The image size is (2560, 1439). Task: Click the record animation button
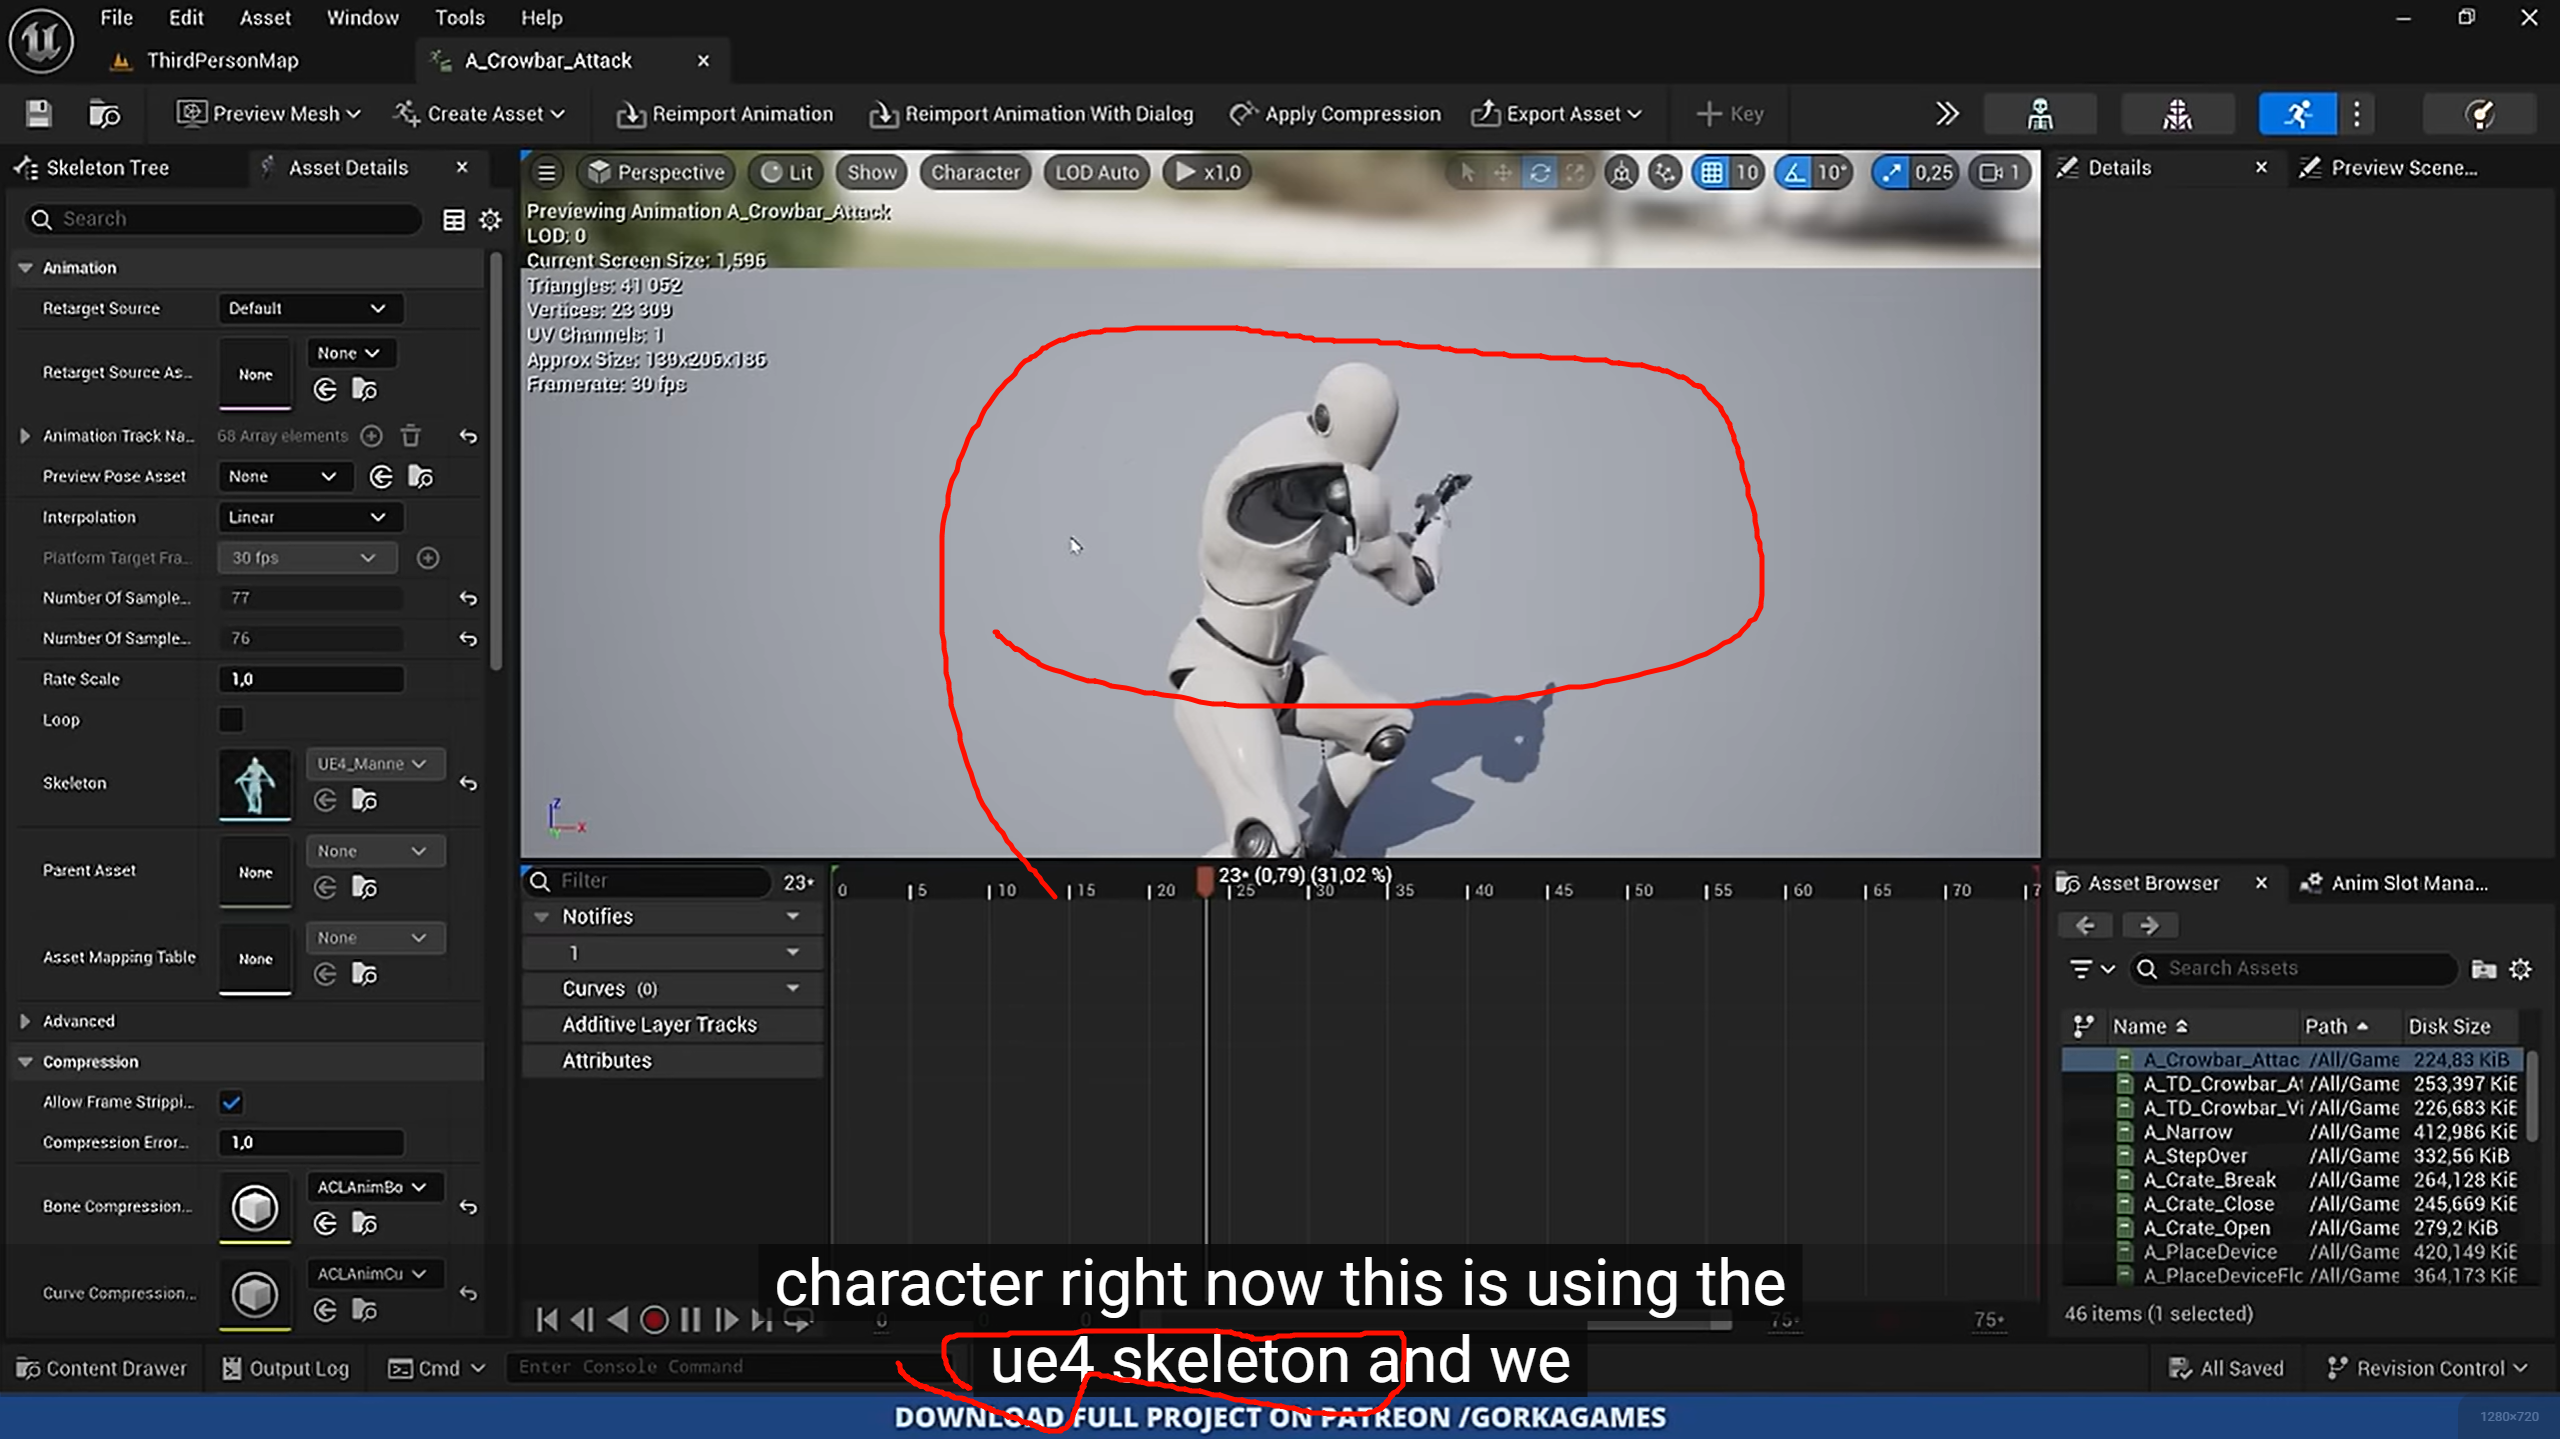click(654, 1320)
